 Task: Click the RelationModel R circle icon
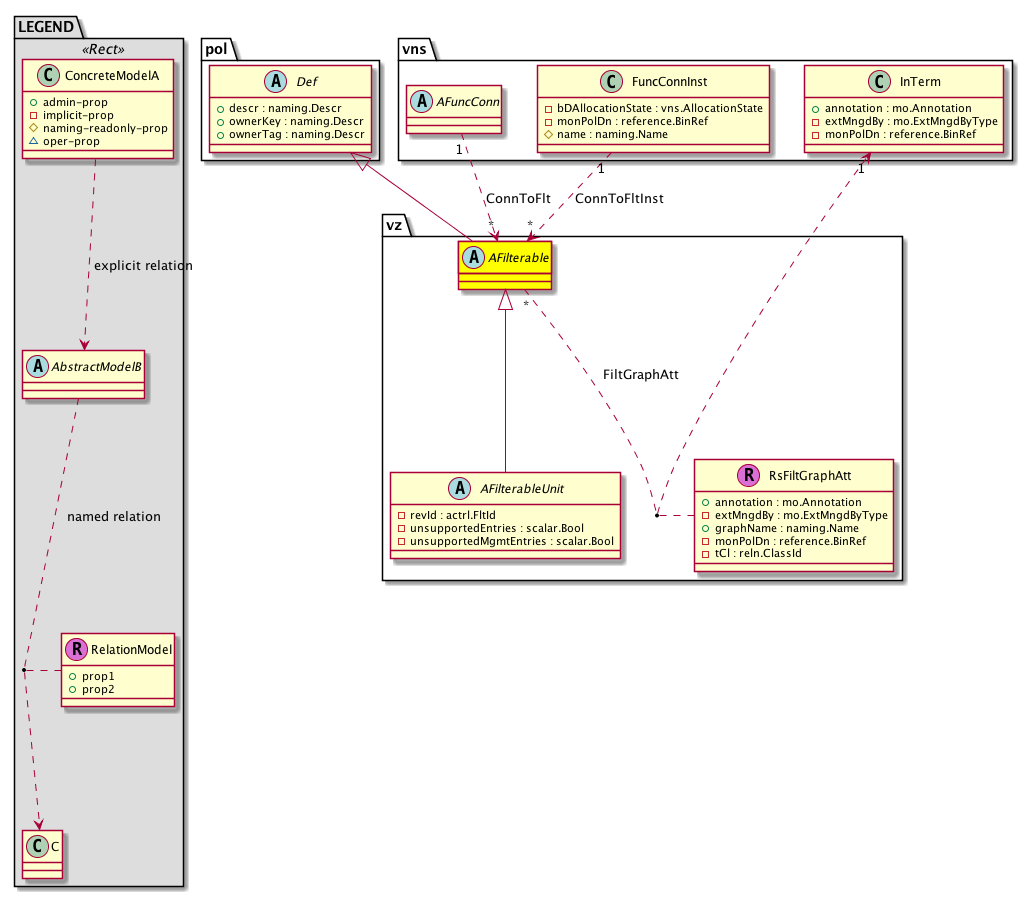click(x=76, y=650)
